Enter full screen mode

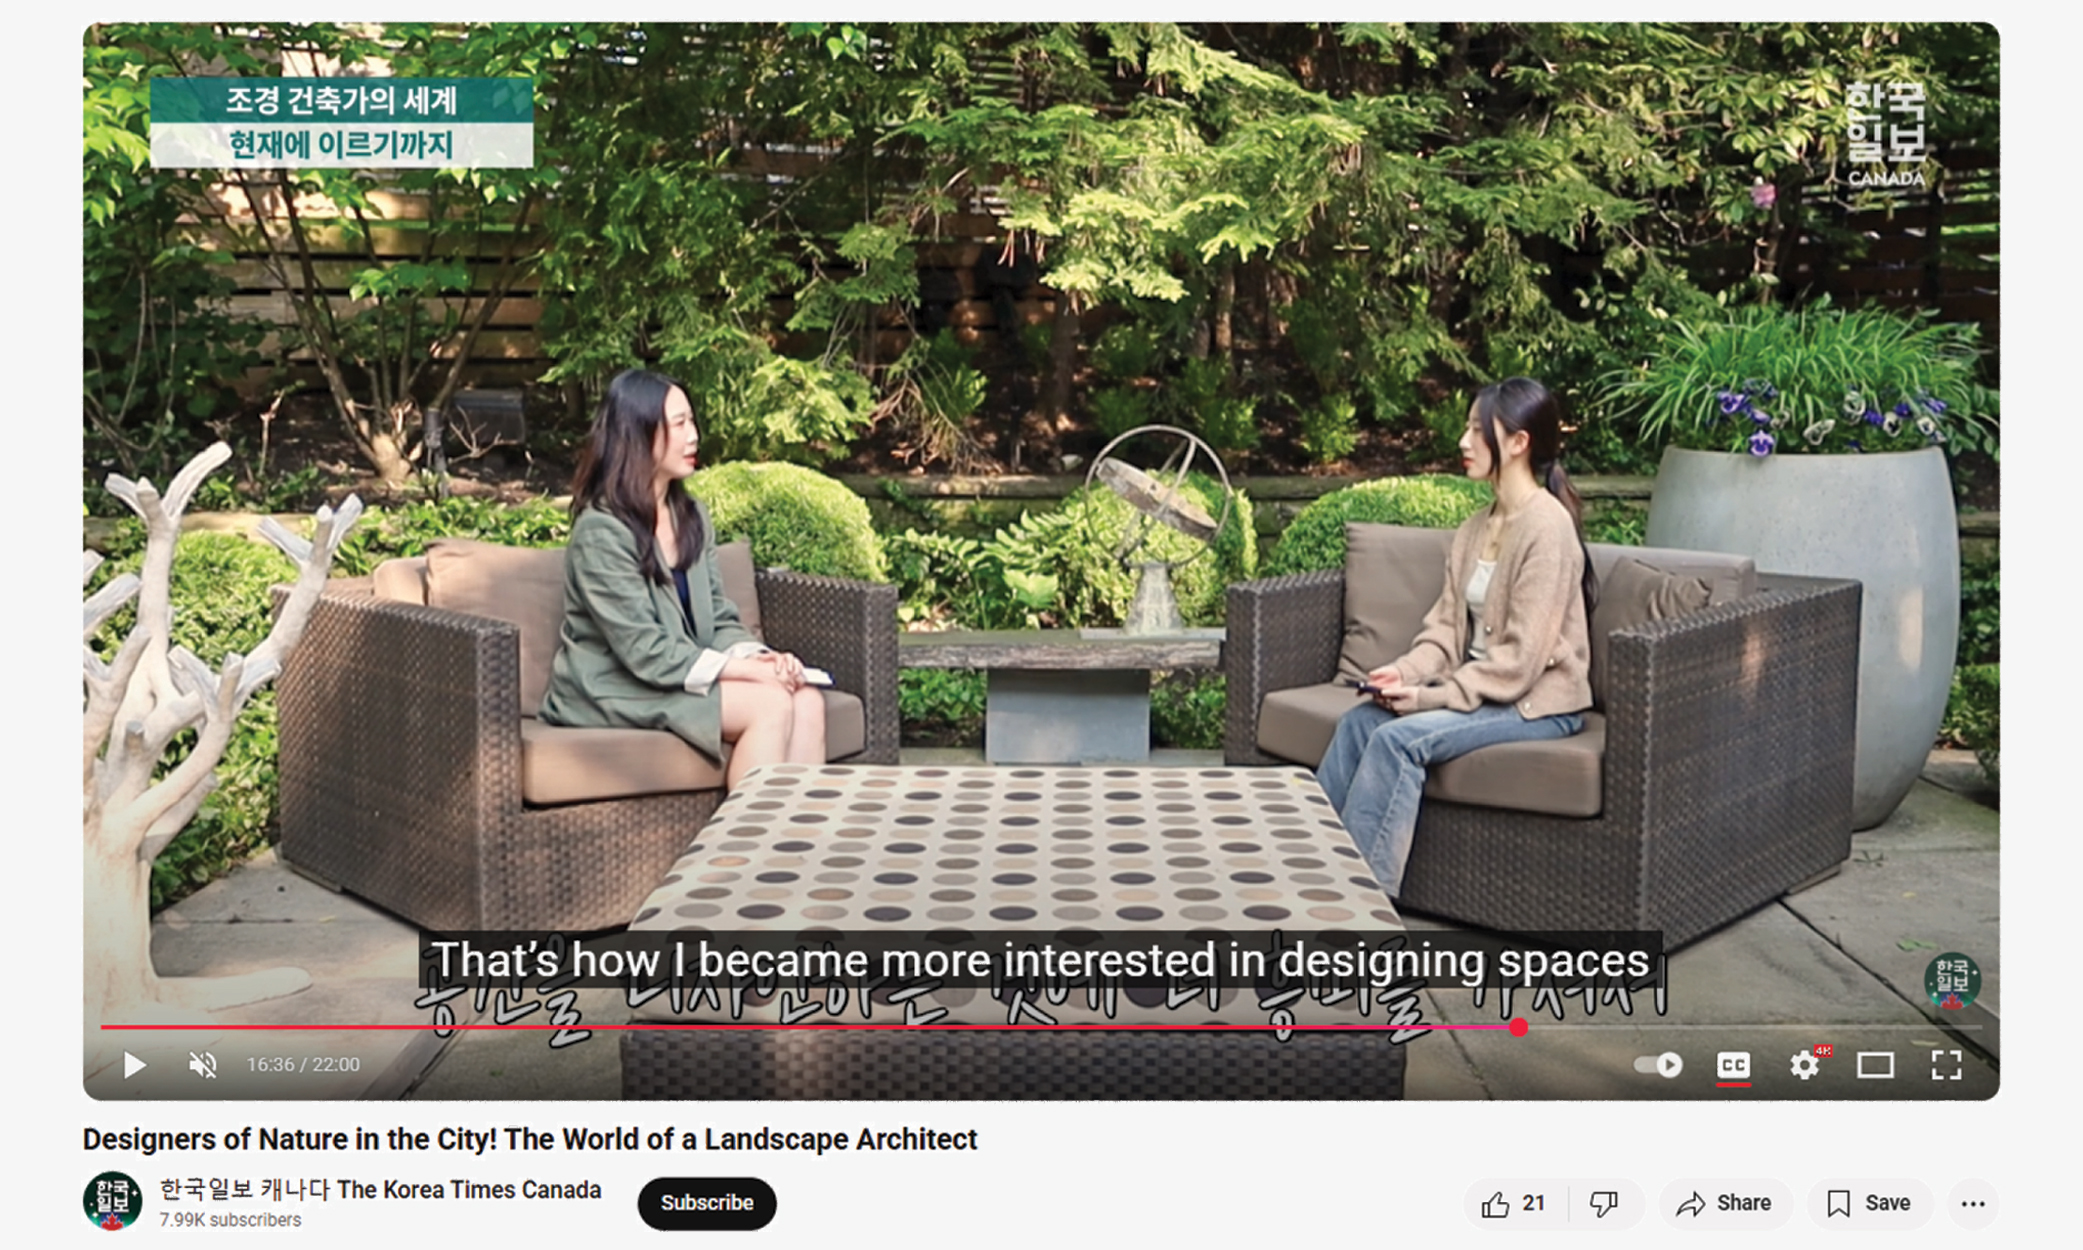pos(1946,1065)
